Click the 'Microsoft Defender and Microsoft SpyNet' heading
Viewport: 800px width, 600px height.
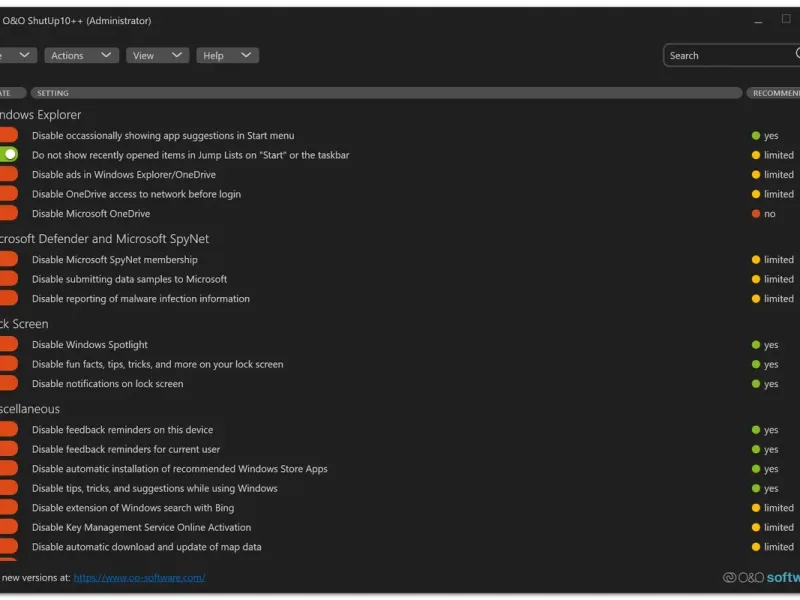click(x=105, y=238)
